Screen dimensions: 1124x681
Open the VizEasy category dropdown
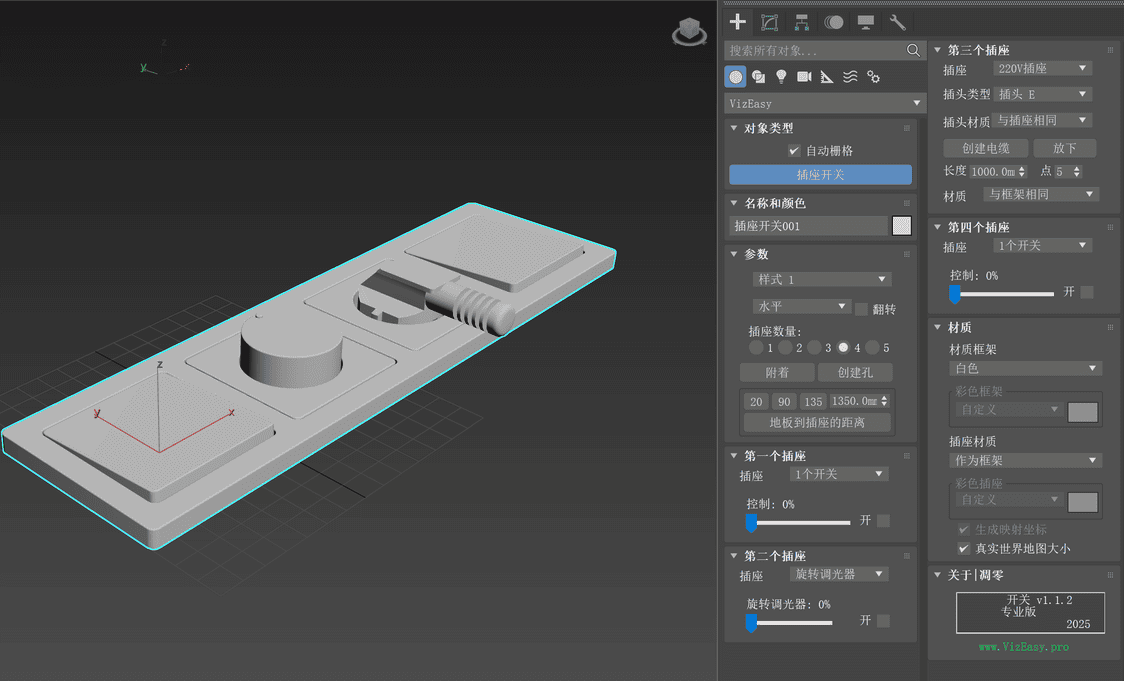click(x=825, y=103)
